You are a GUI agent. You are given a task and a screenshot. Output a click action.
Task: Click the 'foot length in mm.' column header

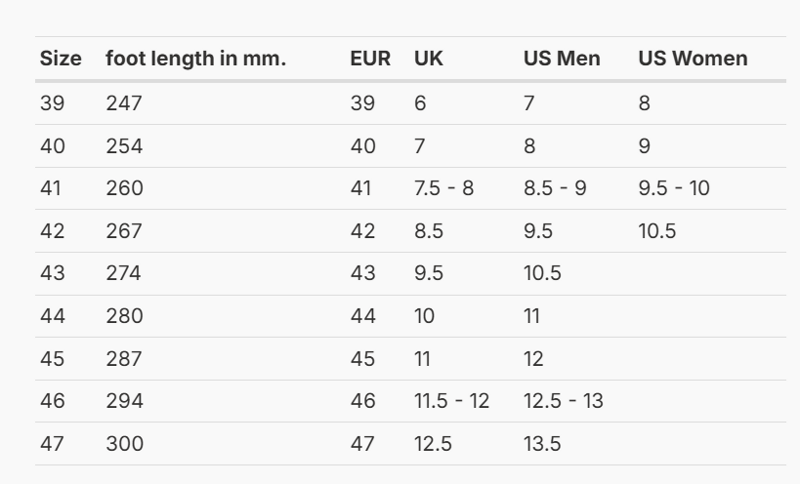(196, 59)
